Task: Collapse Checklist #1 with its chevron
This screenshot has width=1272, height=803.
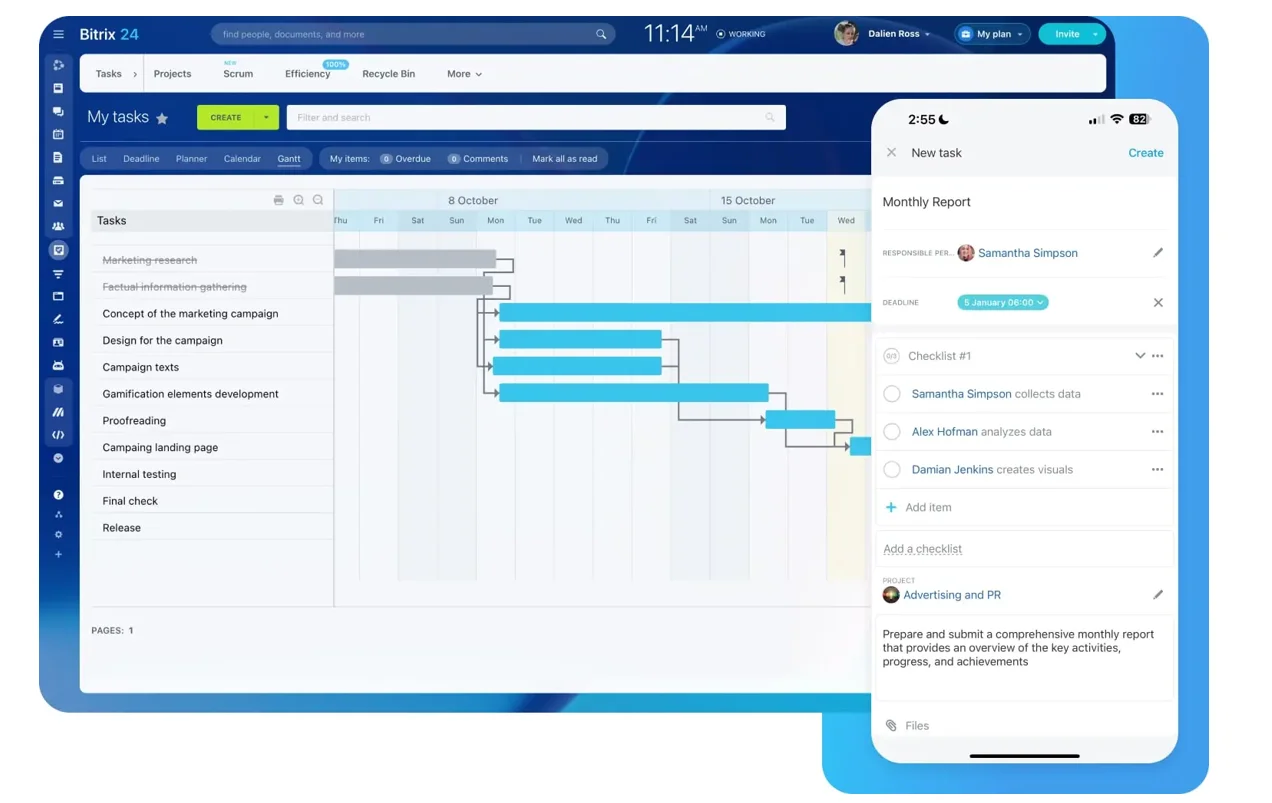Action: pos(1140,355)
